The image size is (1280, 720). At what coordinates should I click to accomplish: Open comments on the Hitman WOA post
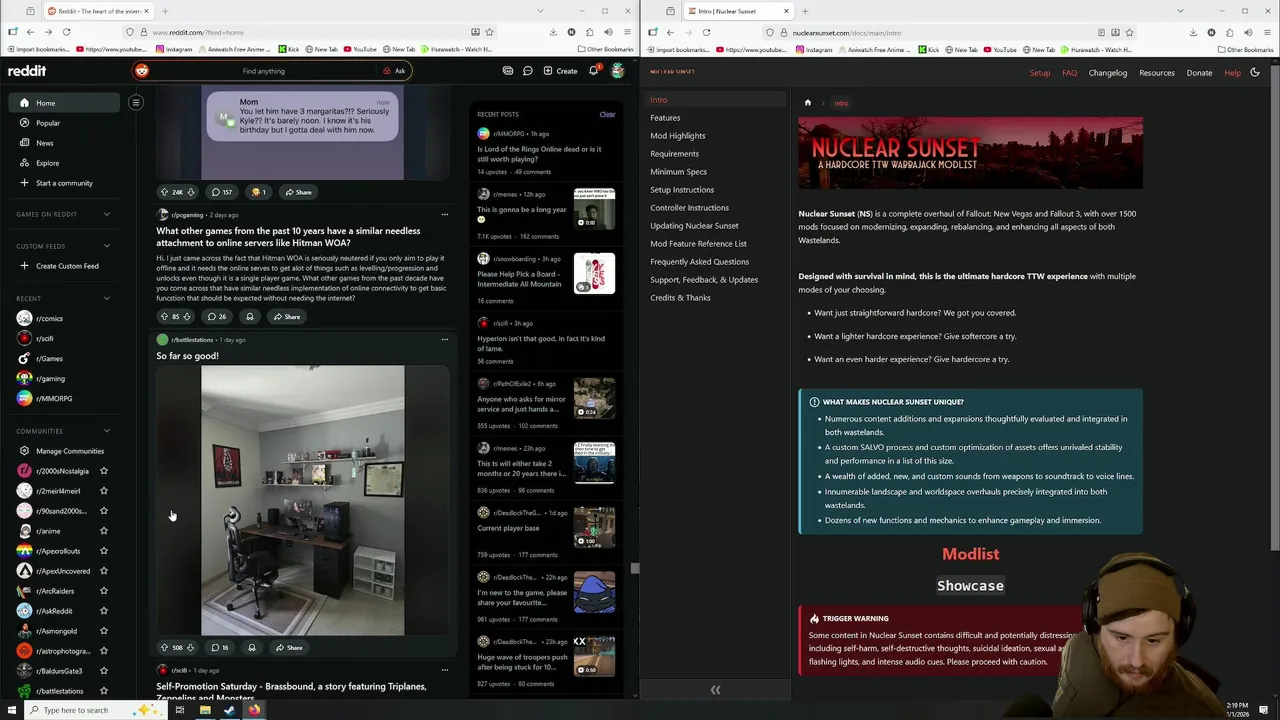[216, 317]
